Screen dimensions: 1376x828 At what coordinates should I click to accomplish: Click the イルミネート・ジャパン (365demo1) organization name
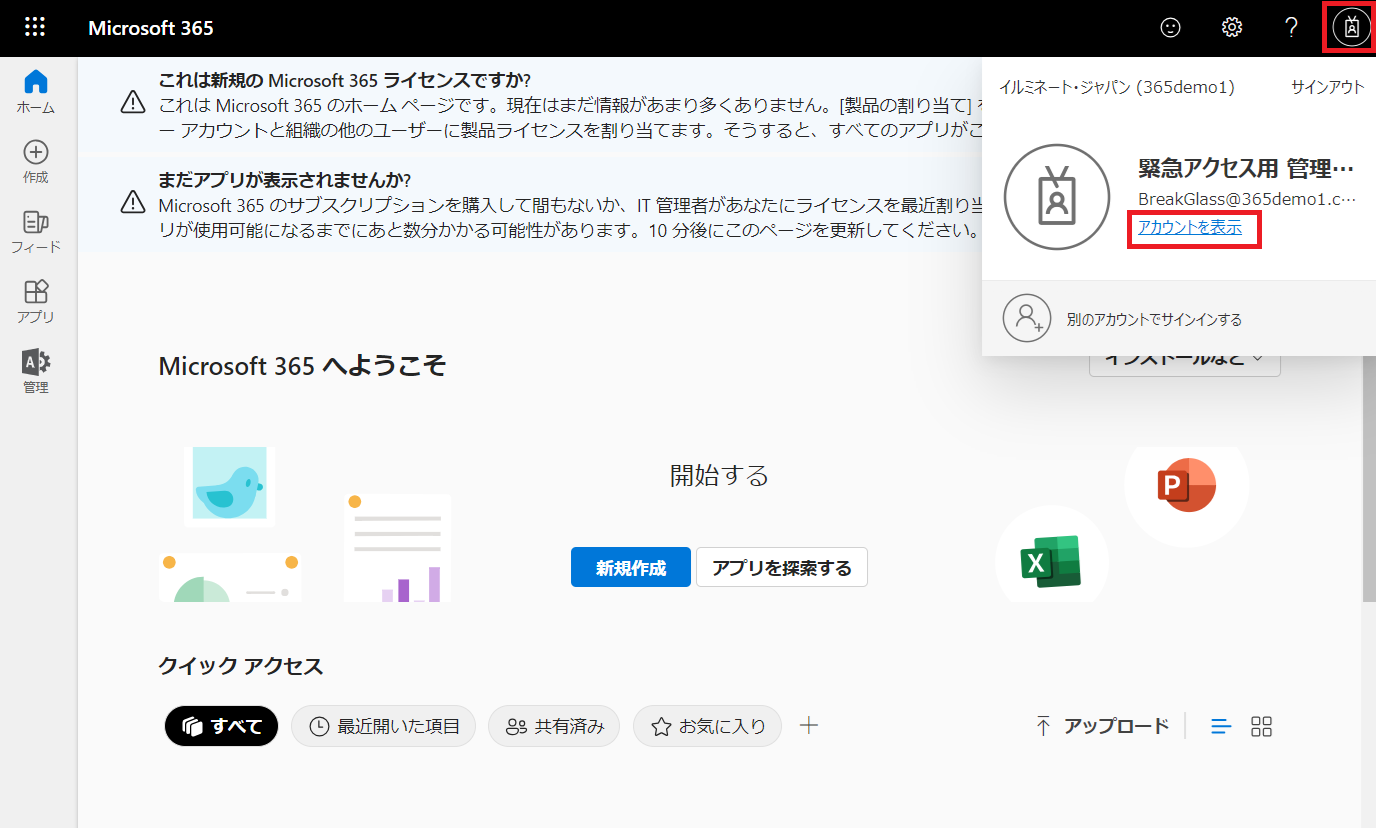point(1117,87)
